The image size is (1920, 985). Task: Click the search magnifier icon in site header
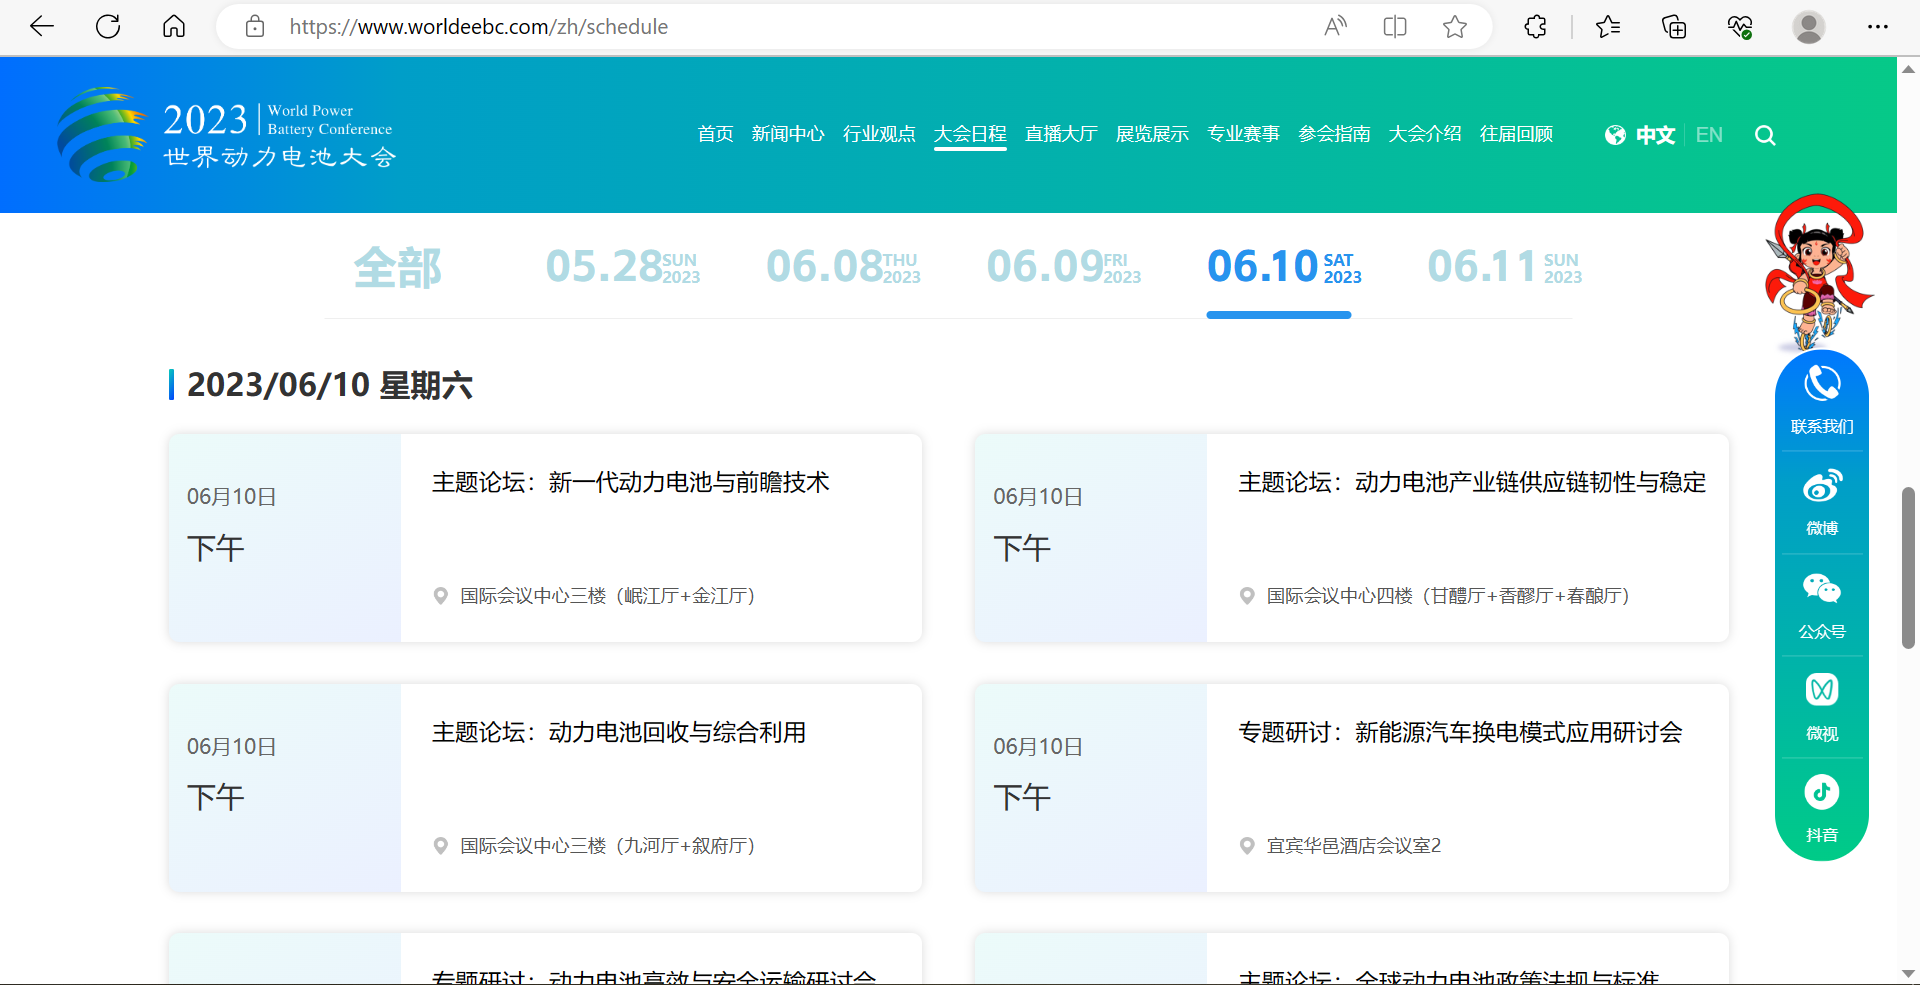[1765, 135]
